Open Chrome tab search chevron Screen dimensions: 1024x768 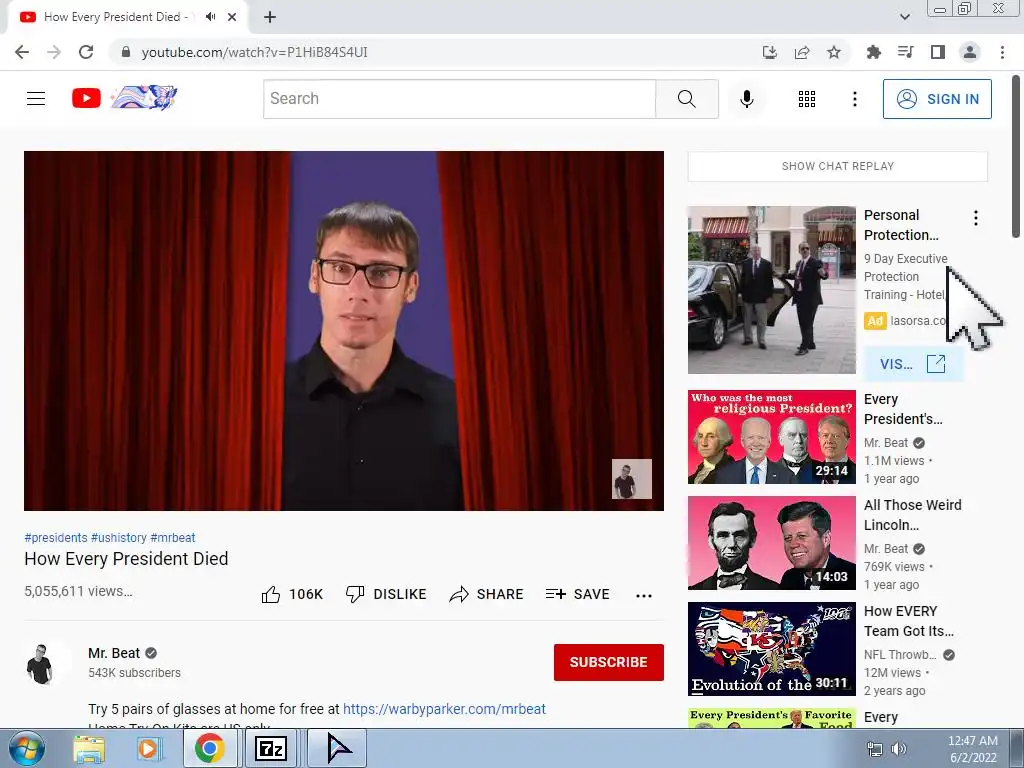click(x=904, y=17)
